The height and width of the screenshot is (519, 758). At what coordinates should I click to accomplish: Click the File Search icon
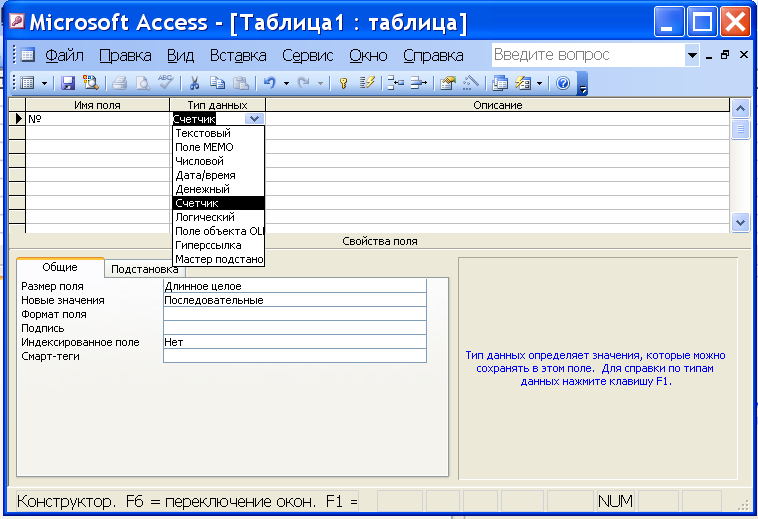point(90,83)
